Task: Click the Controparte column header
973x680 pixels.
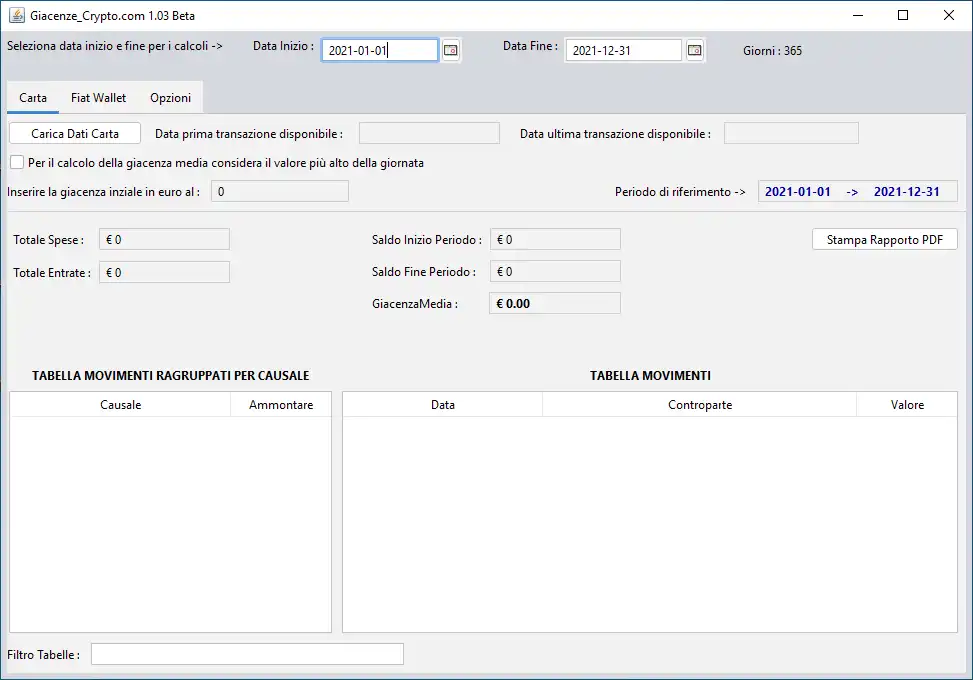Action: click(700, 404)
